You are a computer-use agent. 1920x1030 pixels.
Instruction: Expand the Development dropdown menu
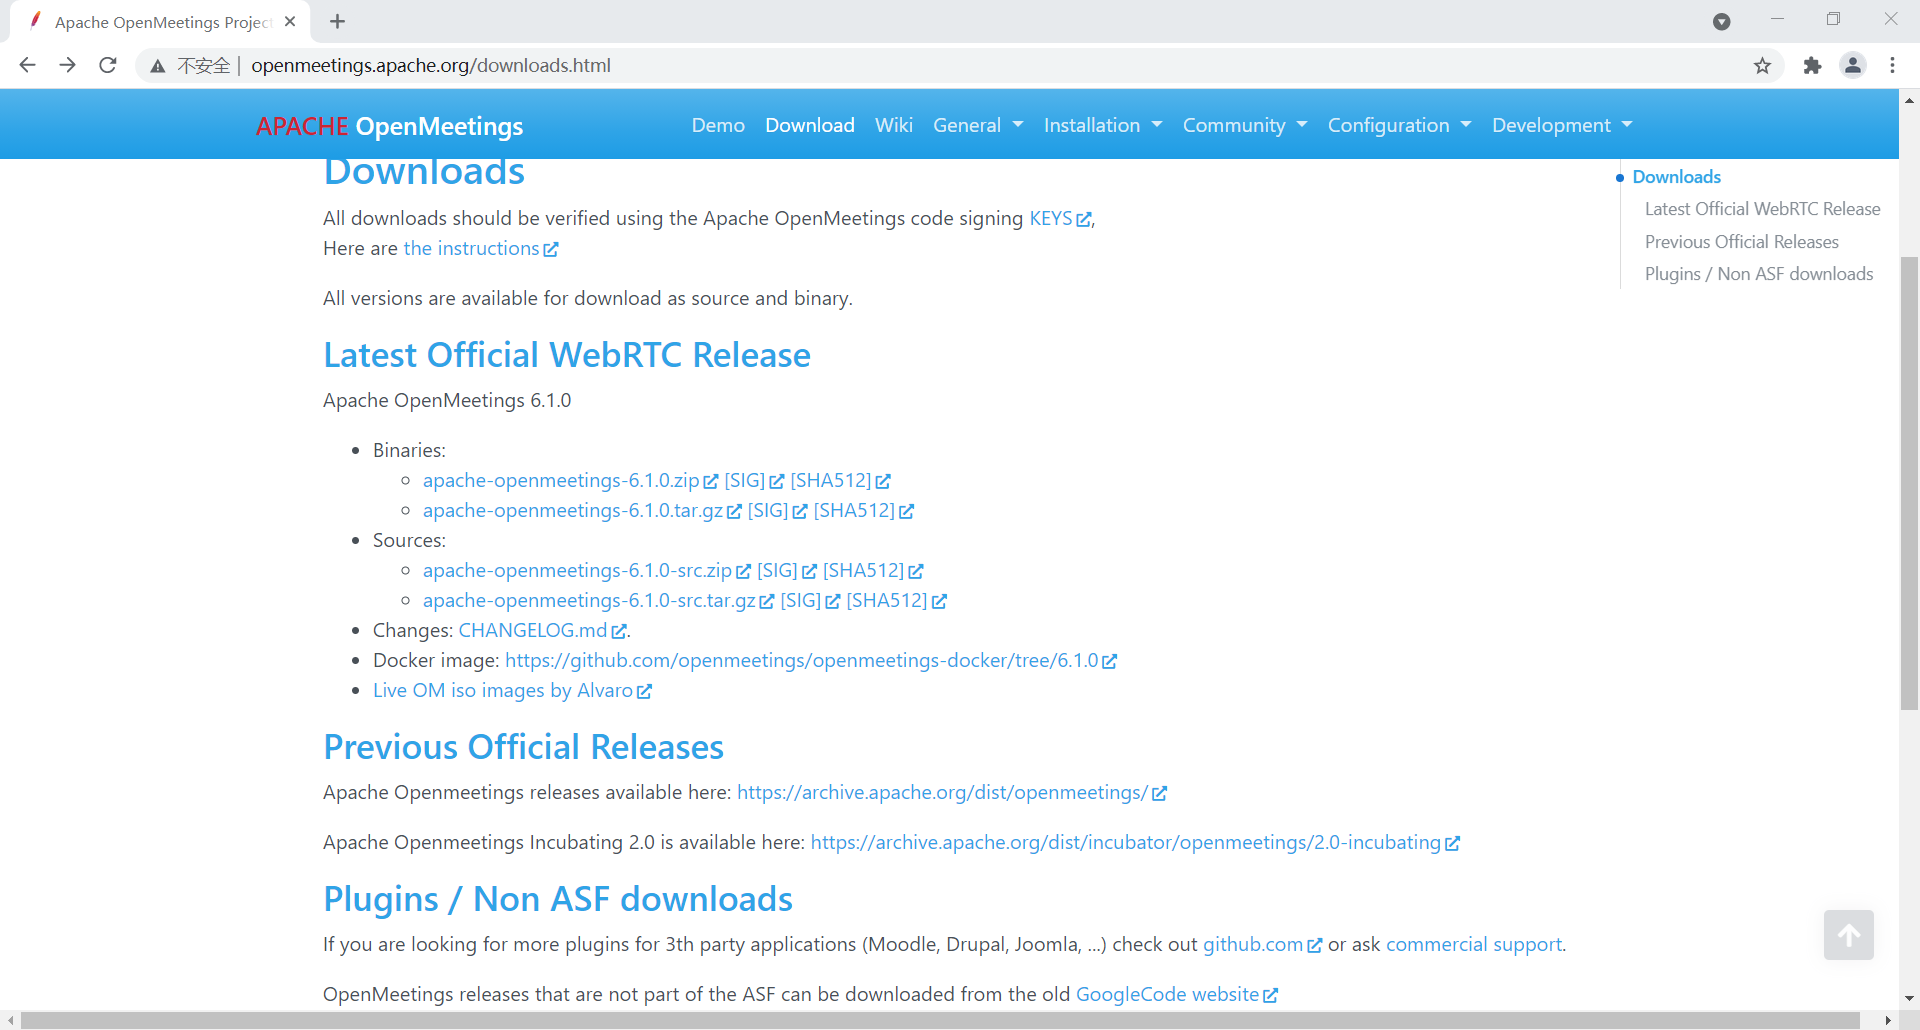[1562, 125]
